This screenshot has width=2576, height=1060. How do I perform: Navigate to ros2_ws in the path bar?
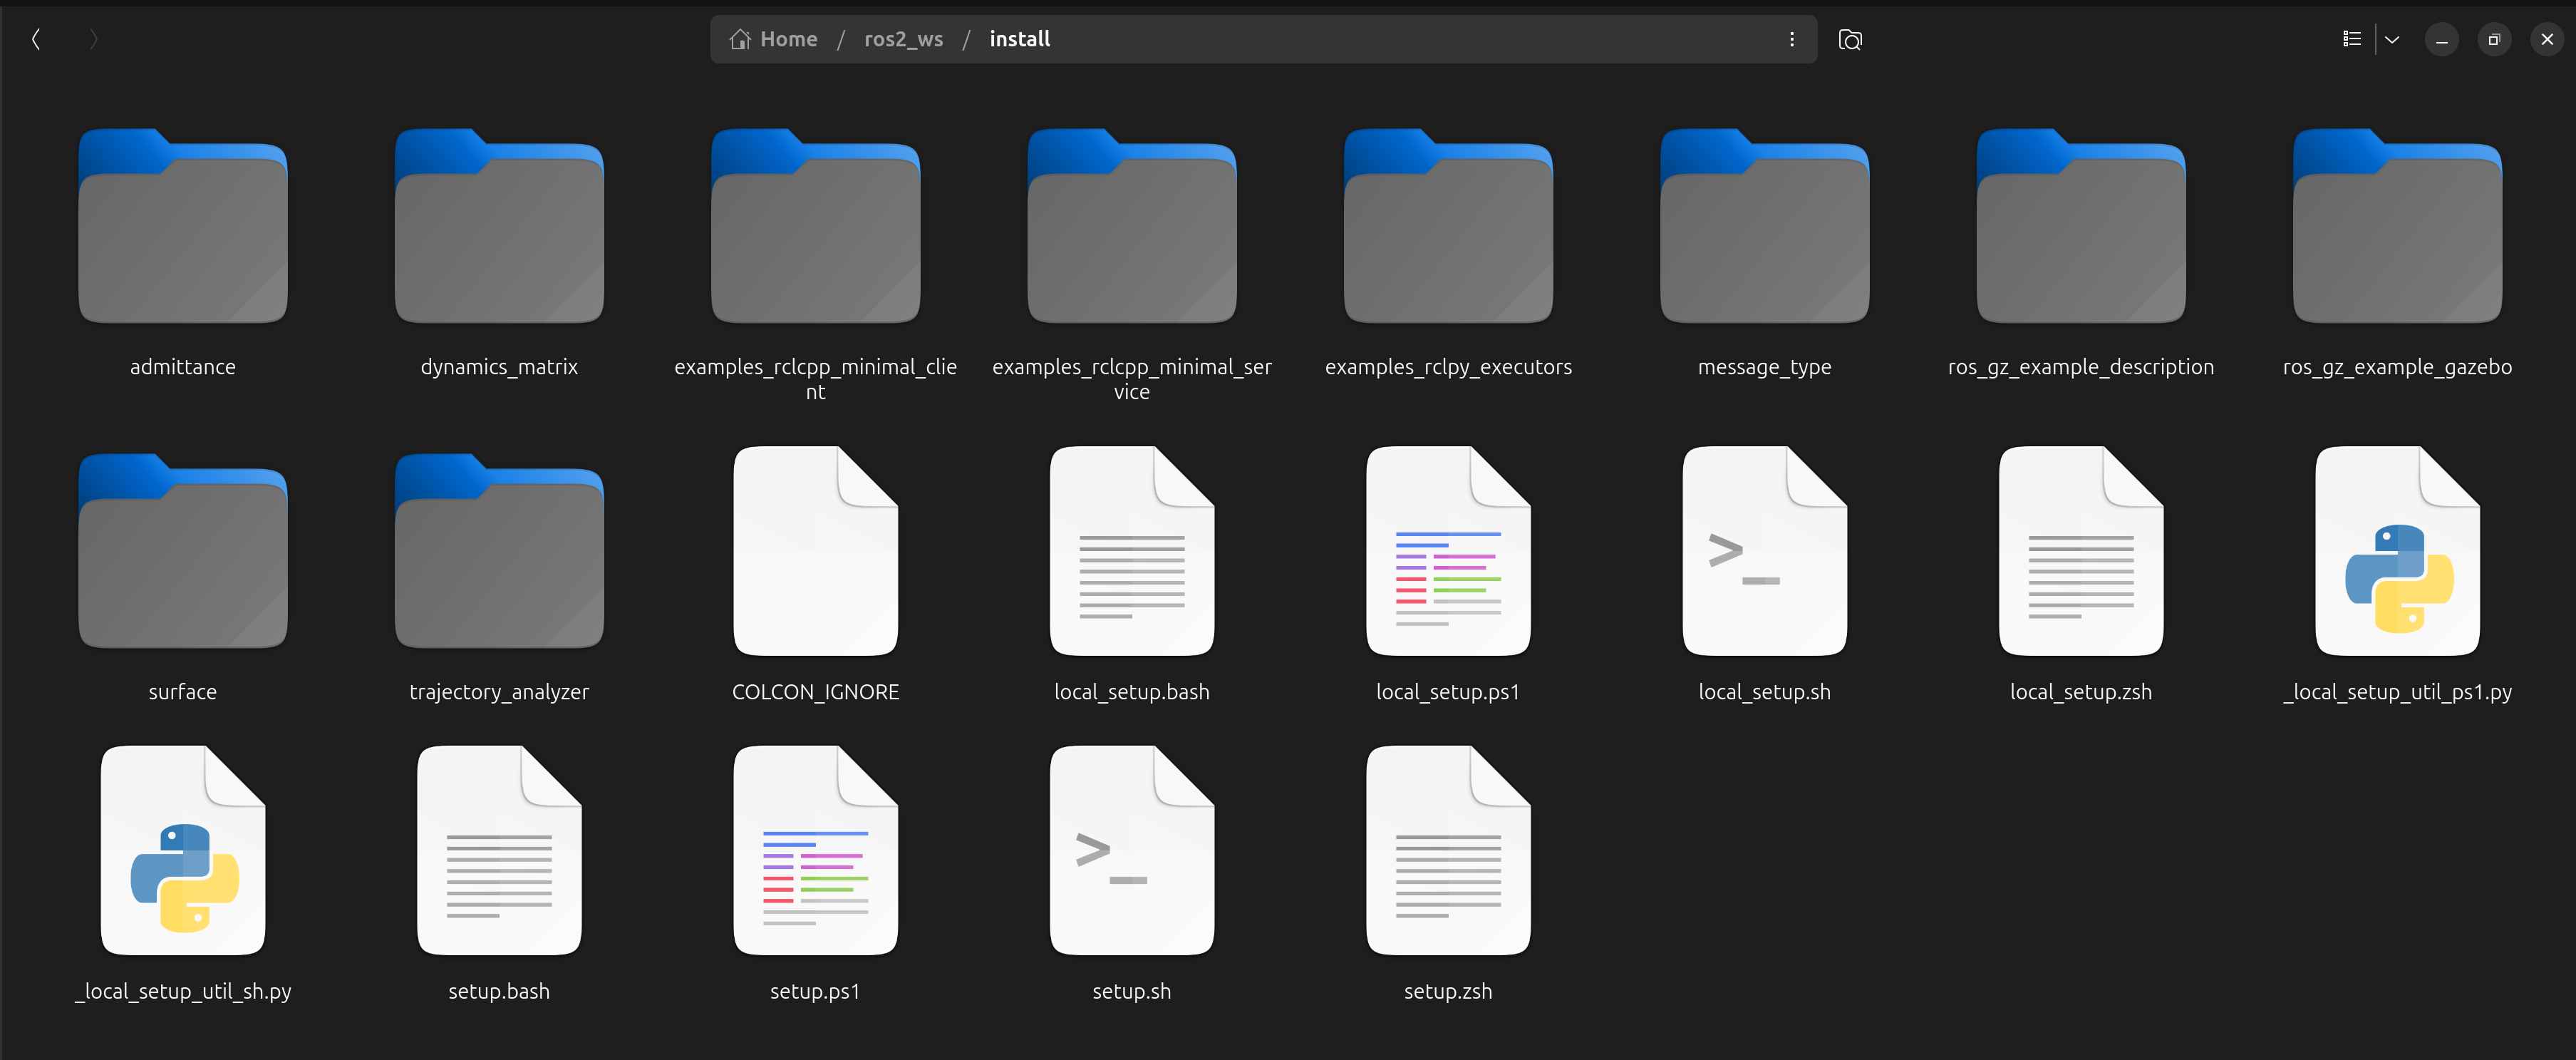pyautogui.click(x=903, y=40)
